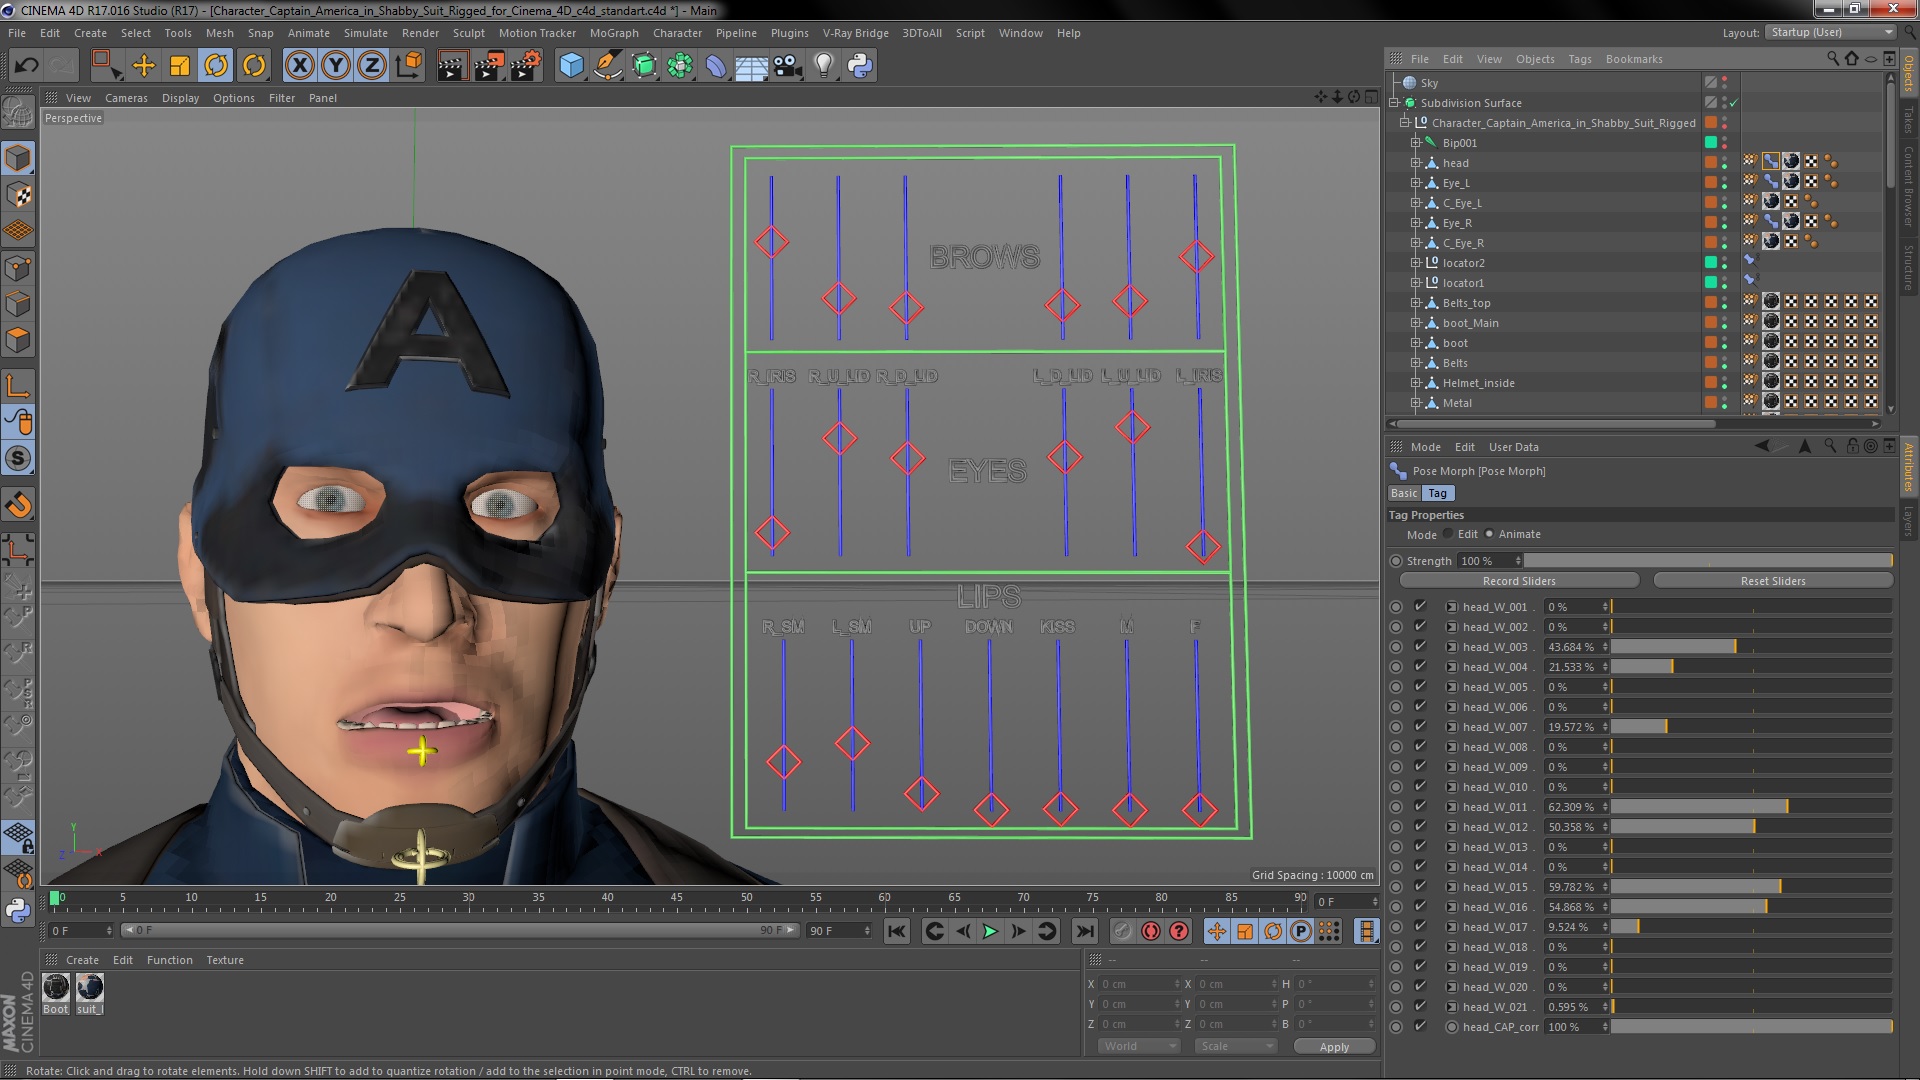
Task: Open User Data menu in attributes
Action: click(1513, 447)
